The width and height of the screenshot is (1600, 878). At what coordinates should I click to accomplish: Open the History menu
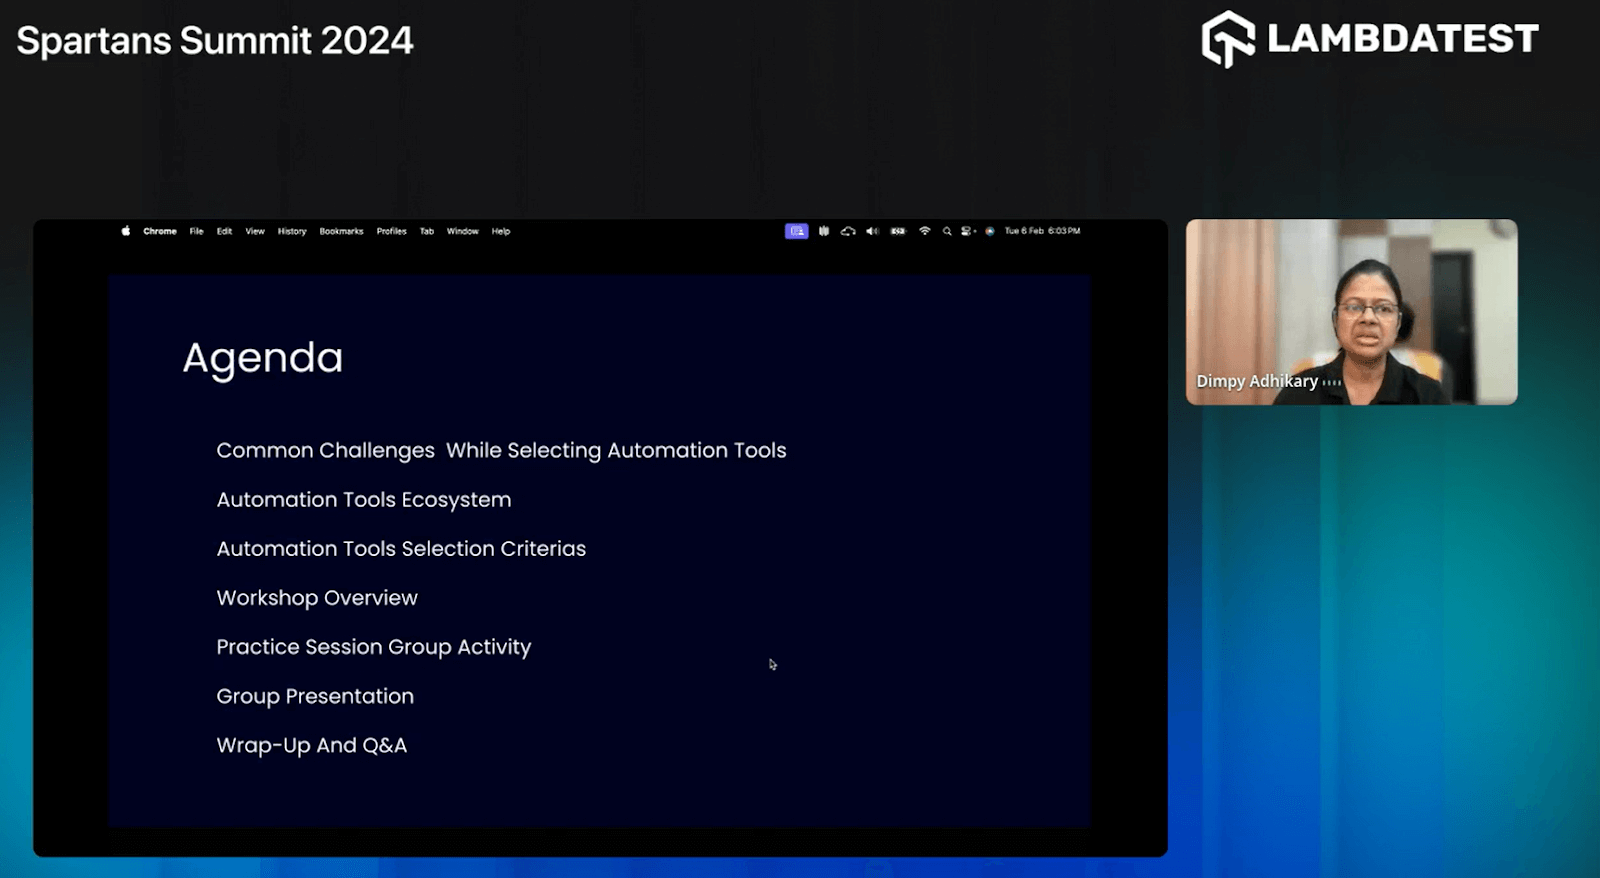[292, 231]
